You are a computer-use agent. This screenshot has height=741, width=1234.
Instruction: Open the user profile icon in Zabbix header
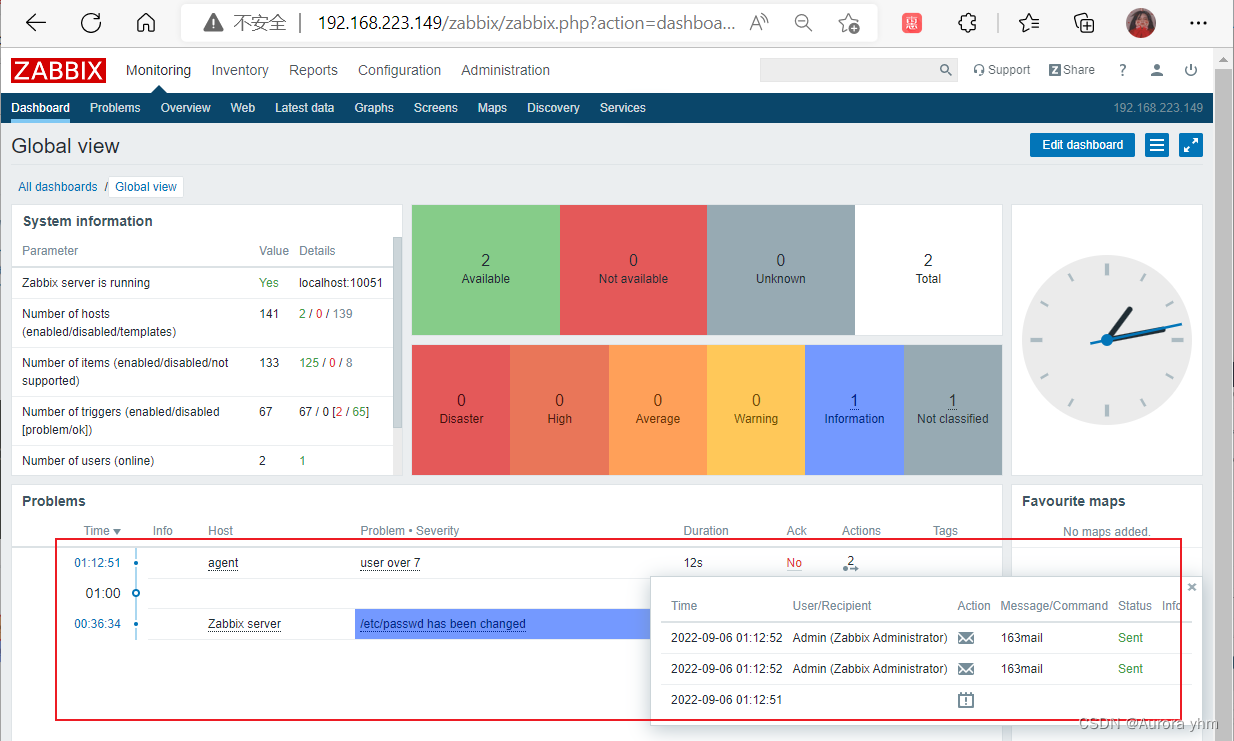pyautogui.click(x=1157, y=70)
